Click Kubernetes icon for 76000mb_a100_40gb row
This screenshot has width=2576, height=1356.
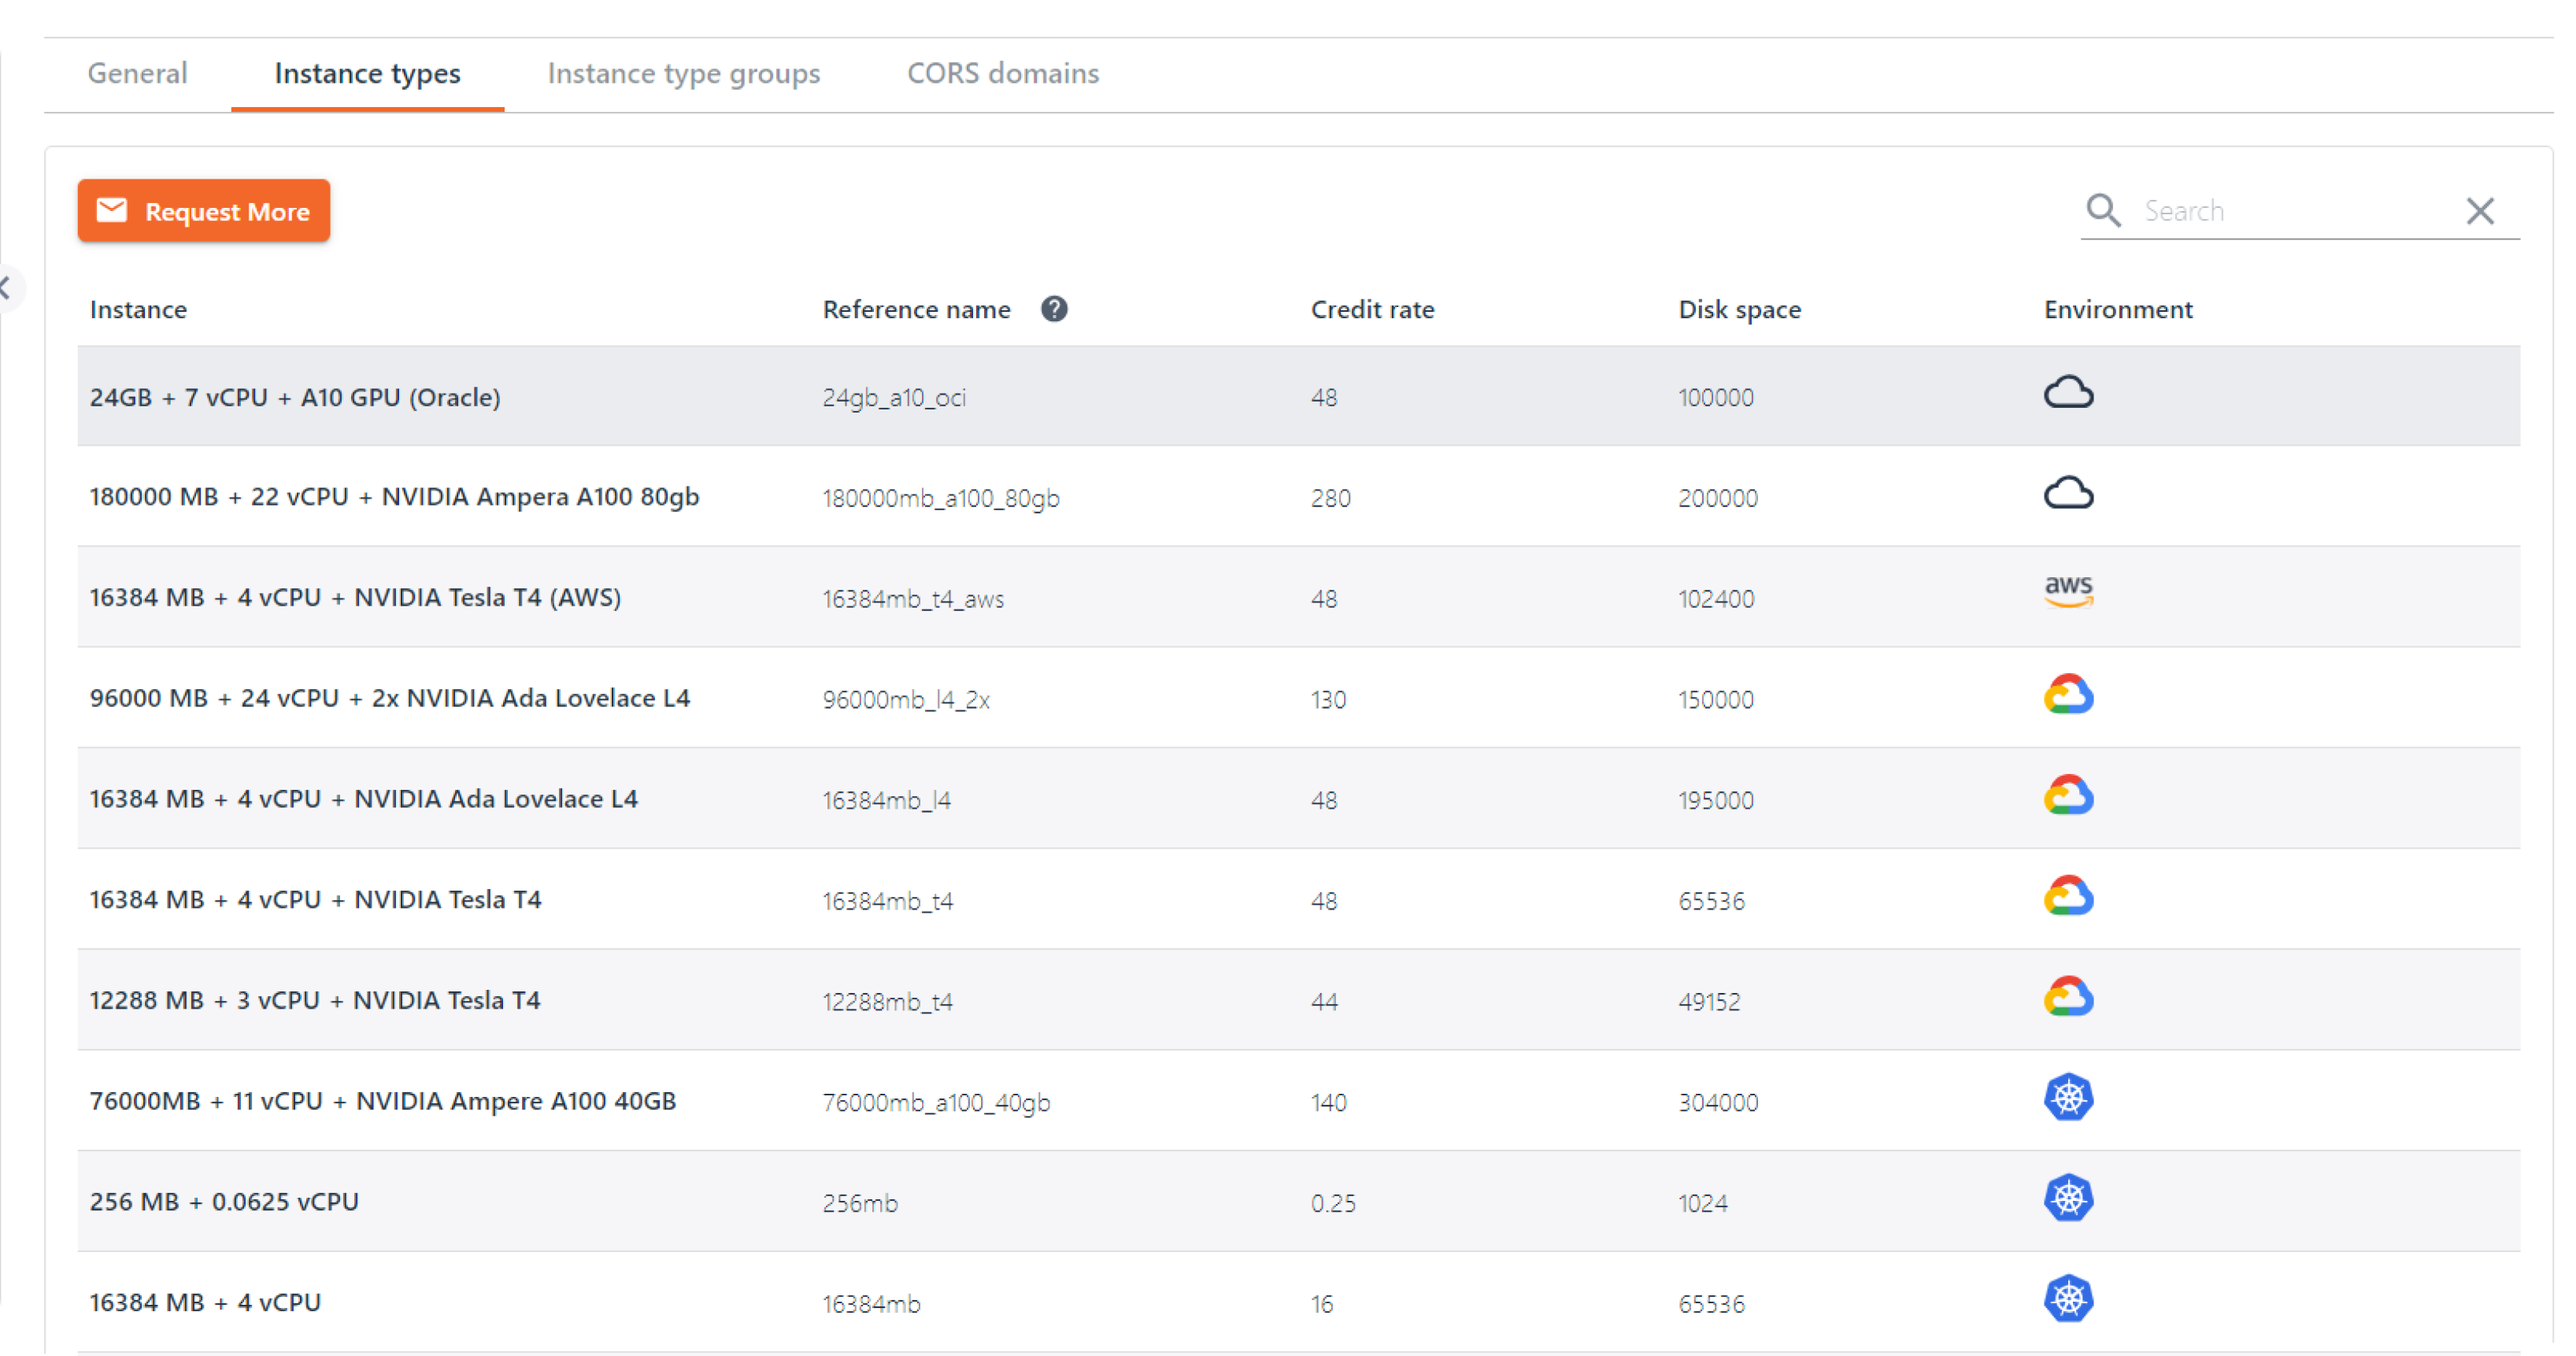coord(2067,1097)
